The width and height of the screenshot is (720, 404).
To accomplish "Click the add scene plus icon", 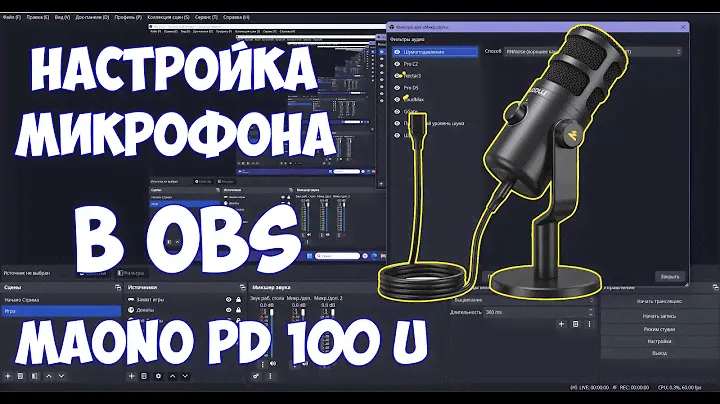I will point(7,376).
